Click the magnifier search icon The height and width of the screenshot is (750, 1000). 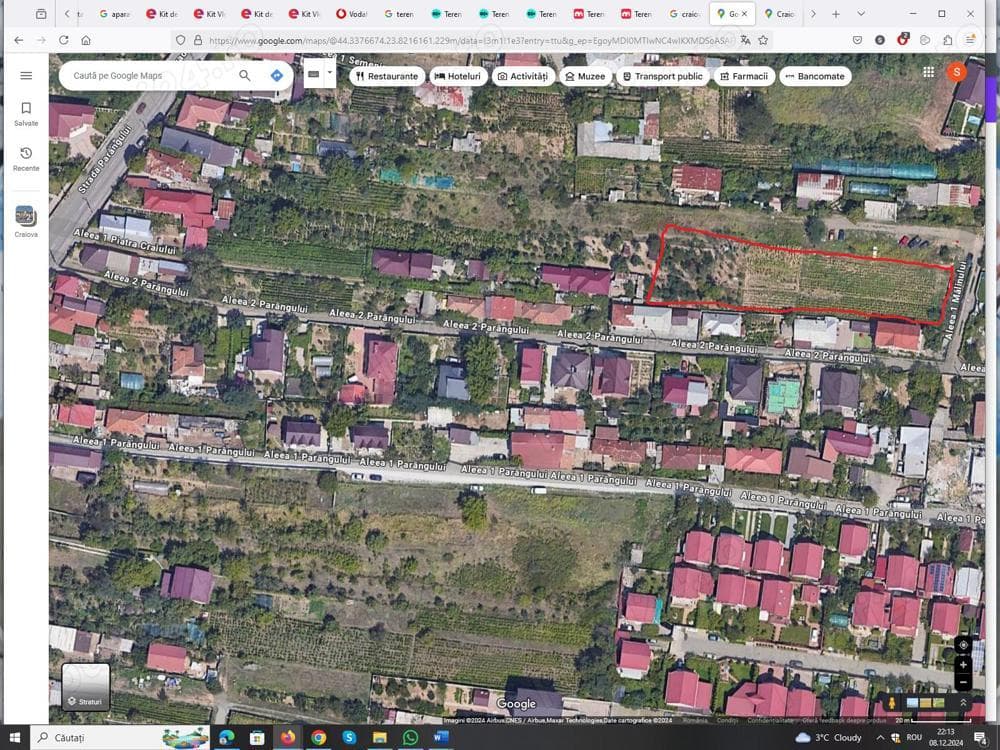click(245, 75)
